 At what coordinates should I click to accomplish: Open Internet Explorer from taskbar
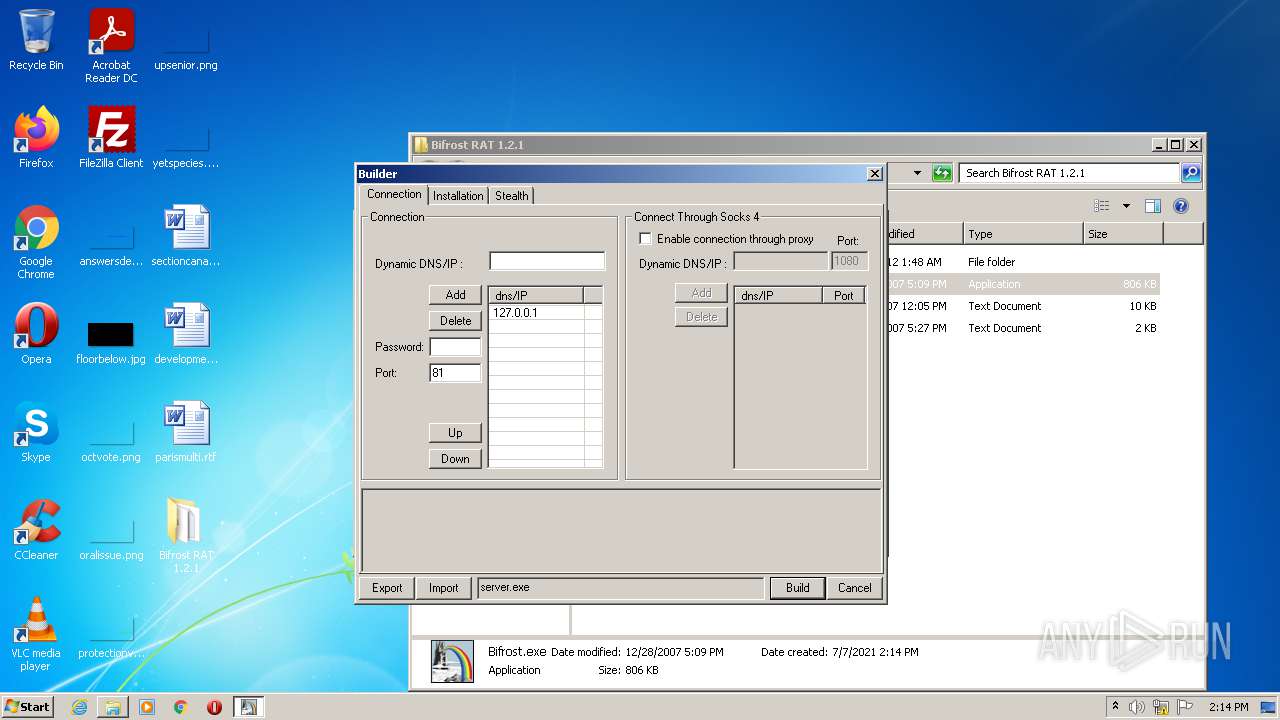[x=79, y=707]
